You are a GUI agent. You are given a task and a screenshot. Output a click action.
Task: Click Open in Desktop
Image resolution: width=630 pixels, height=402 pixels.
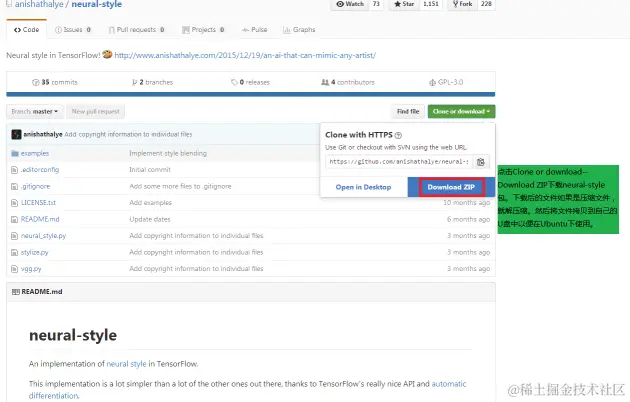click(x=363, y=187)
